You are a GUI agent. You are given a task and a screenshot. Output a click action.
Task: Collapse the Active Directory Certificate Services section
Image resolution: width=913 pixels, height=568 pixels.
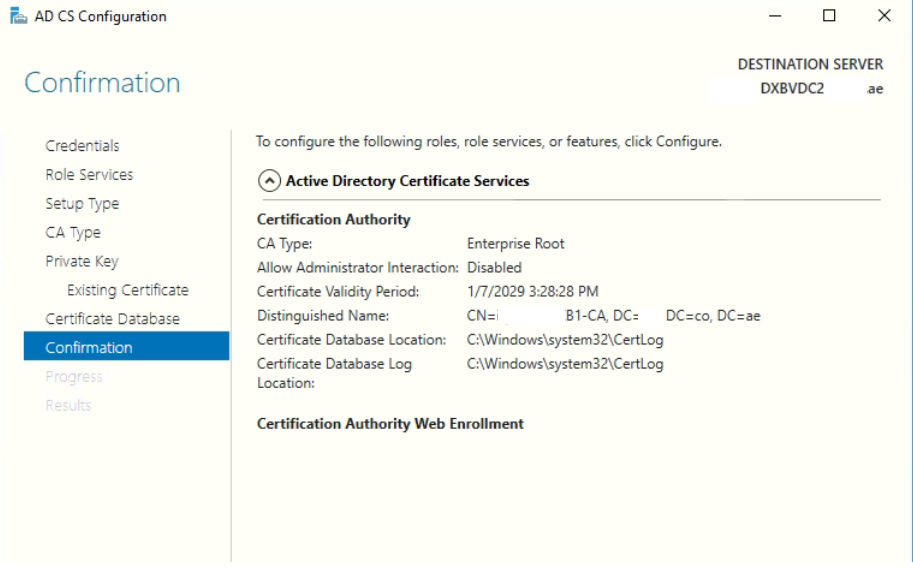click(269, 181)
